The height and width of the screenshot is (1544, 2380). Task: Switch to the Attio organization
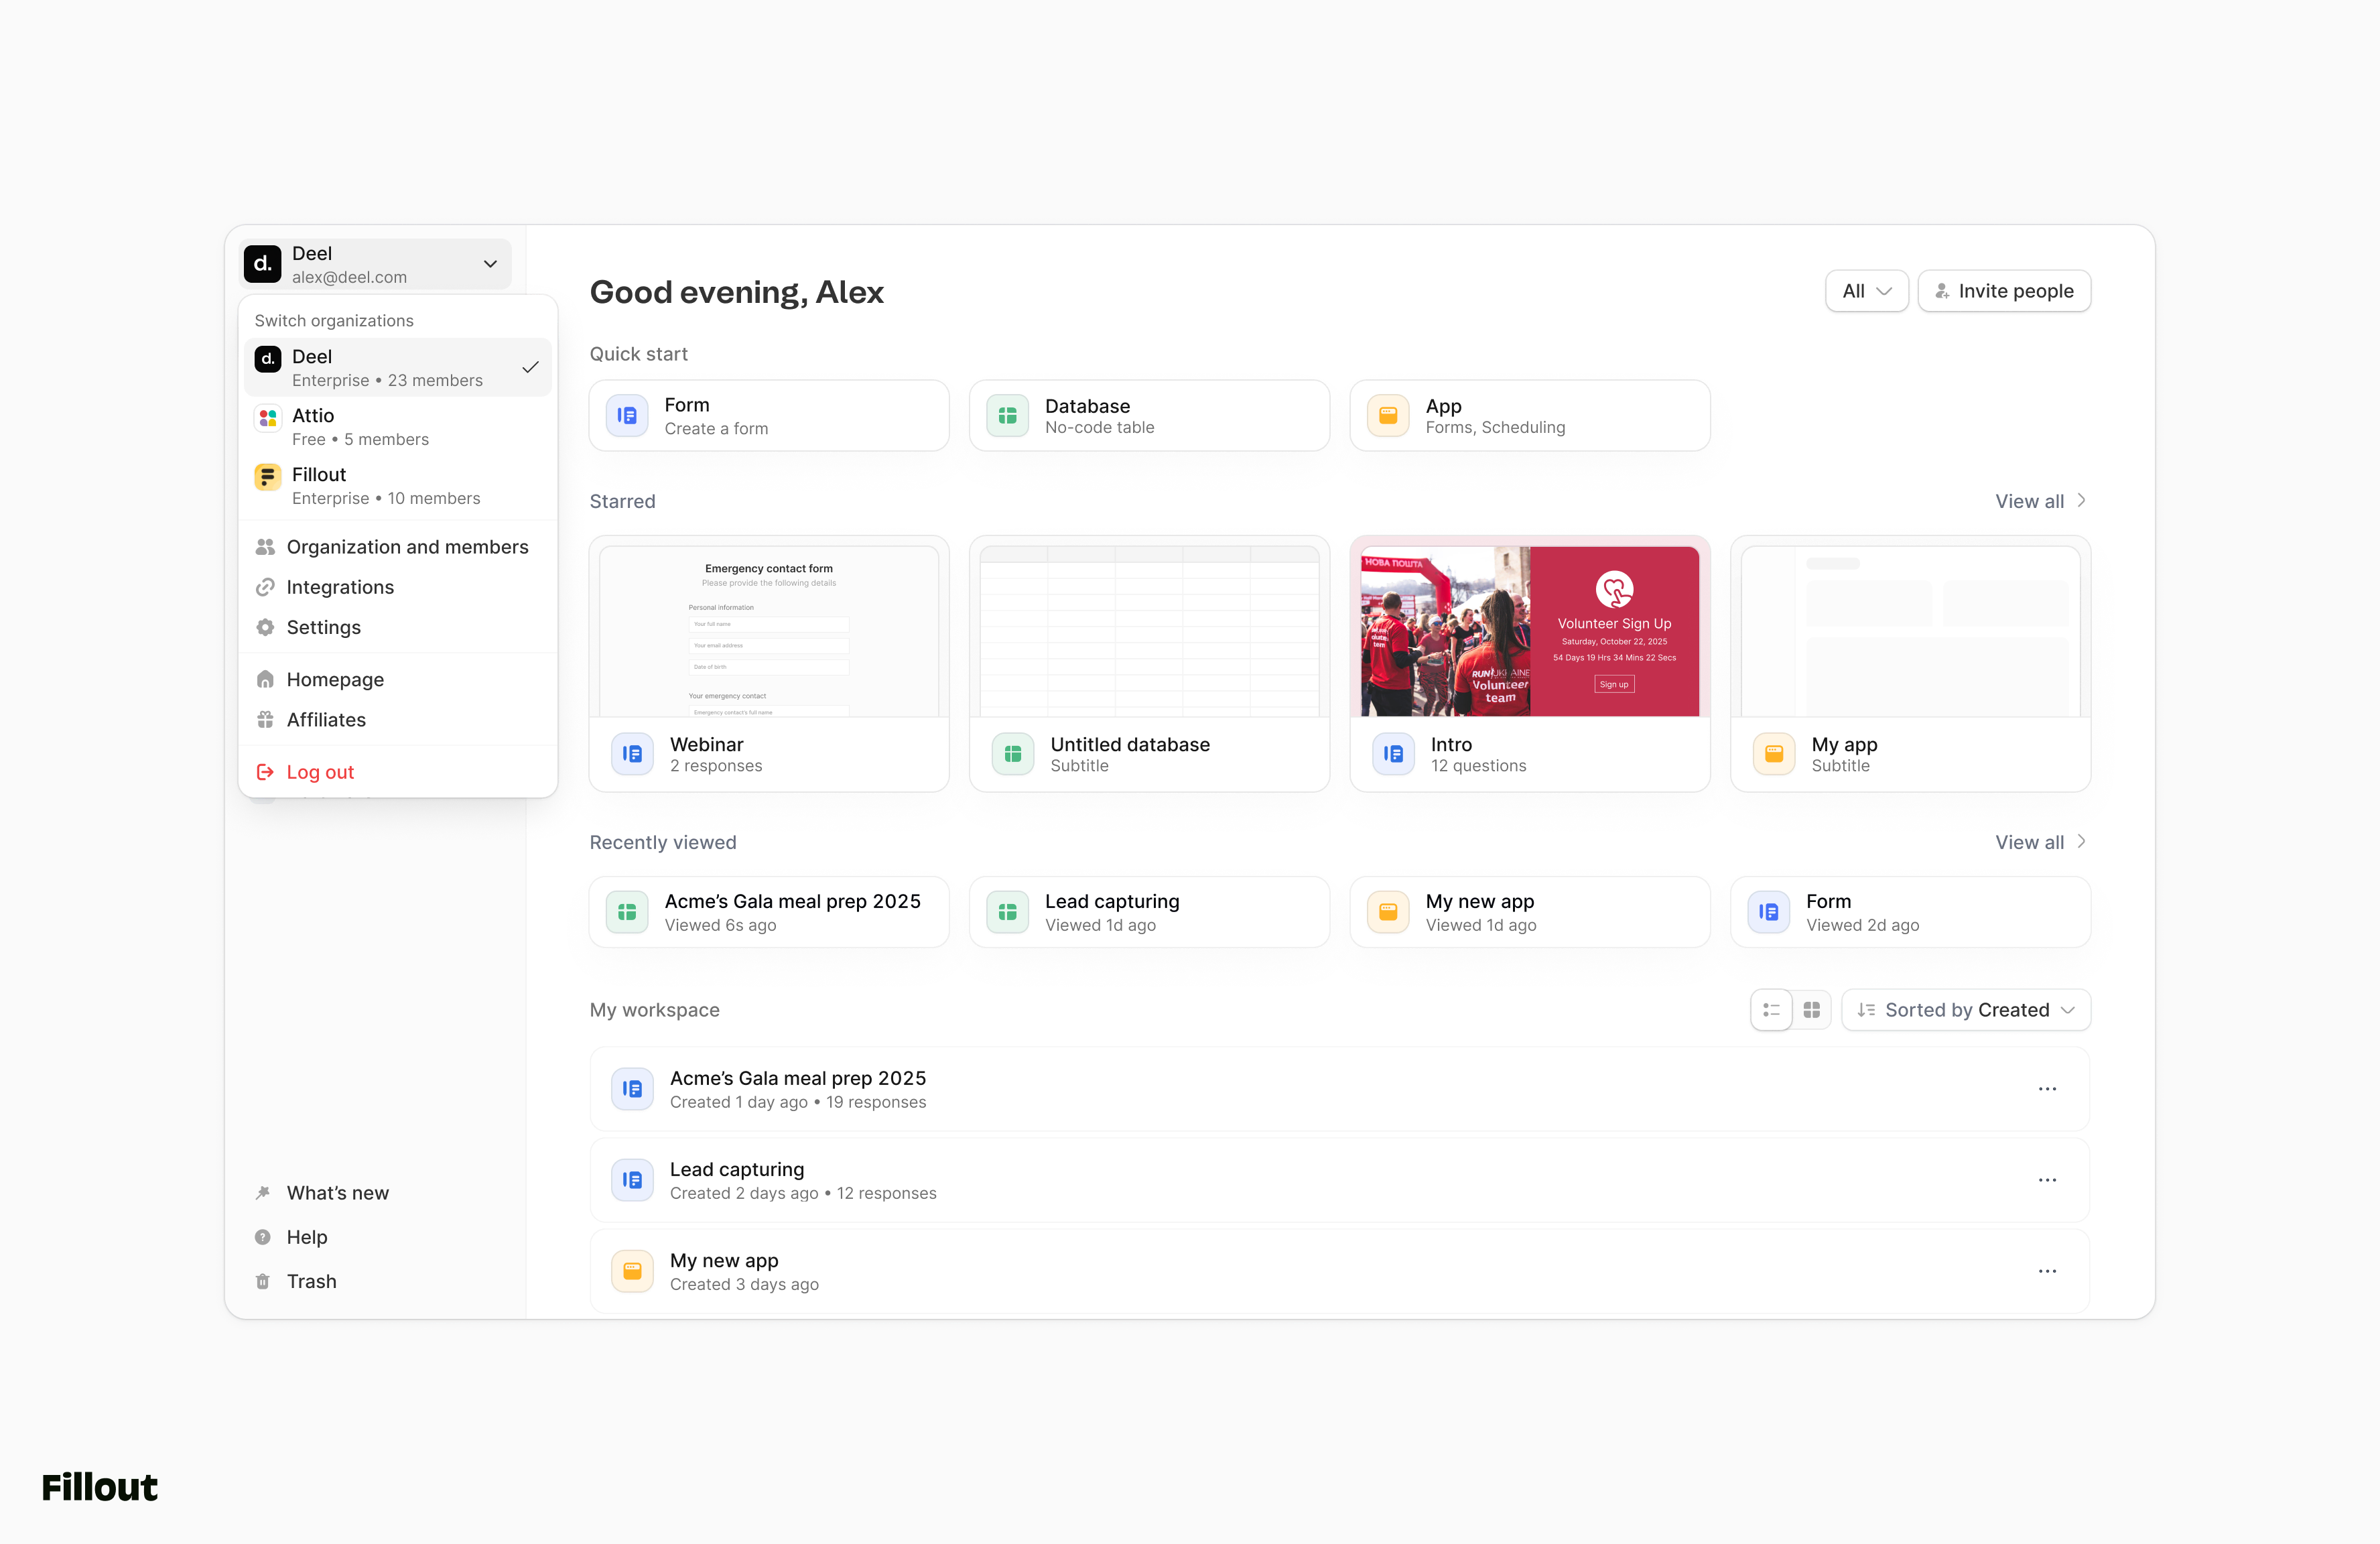click(397, 426)
